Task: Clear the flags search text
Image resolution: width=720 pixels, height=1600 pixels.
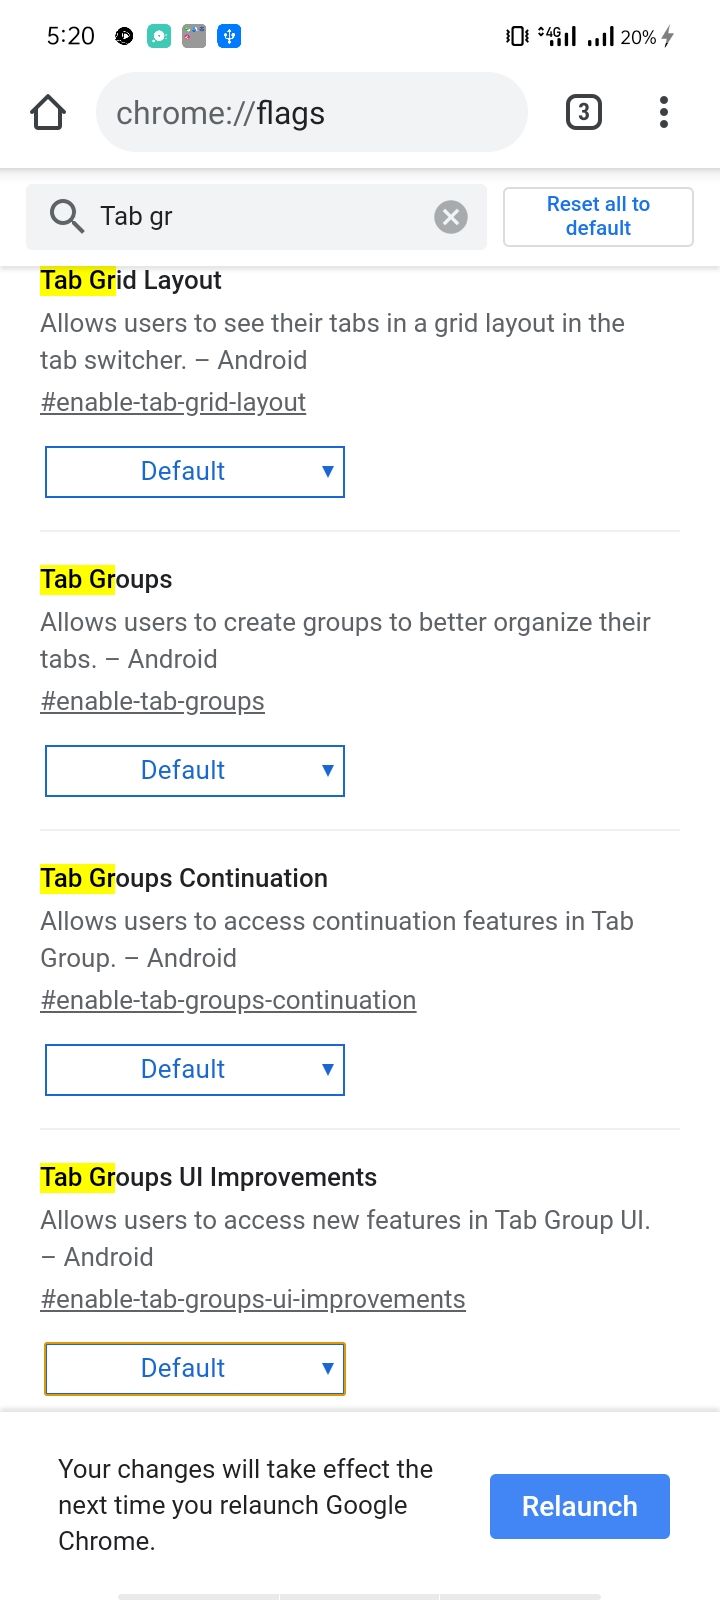Action: tap(451, 217)
